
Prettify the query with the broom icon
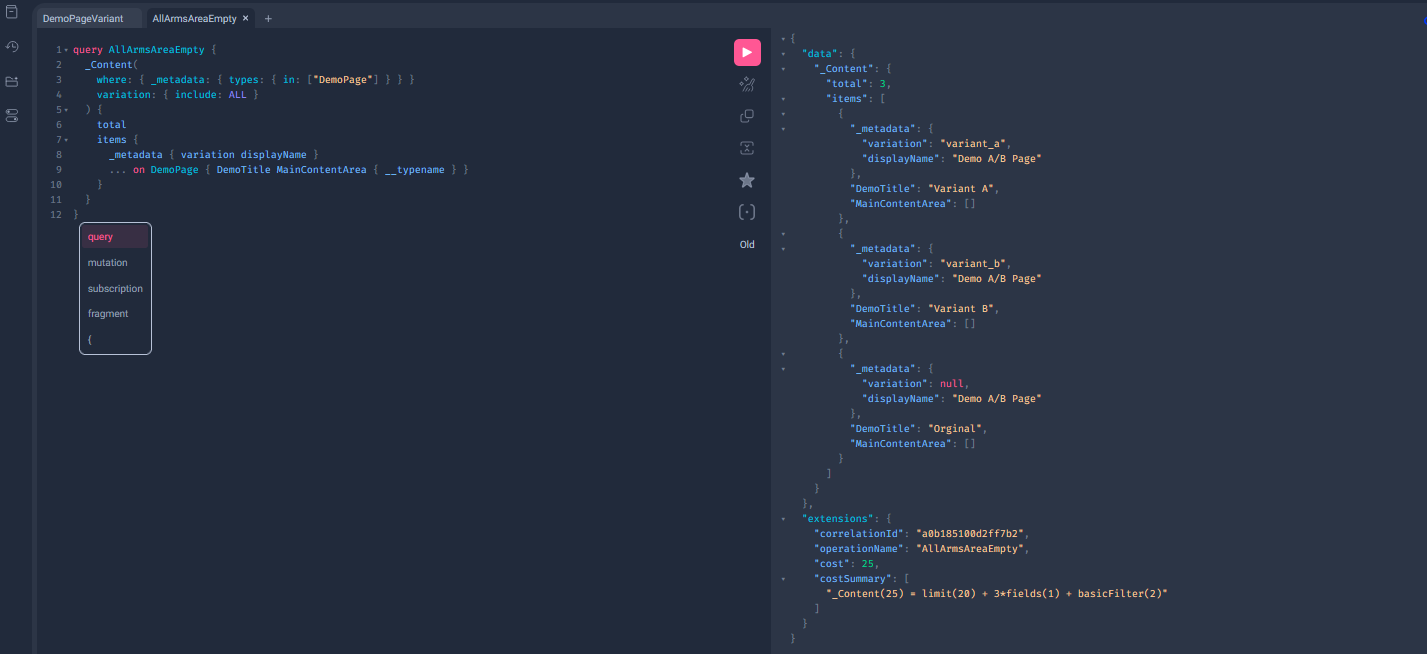747,85
